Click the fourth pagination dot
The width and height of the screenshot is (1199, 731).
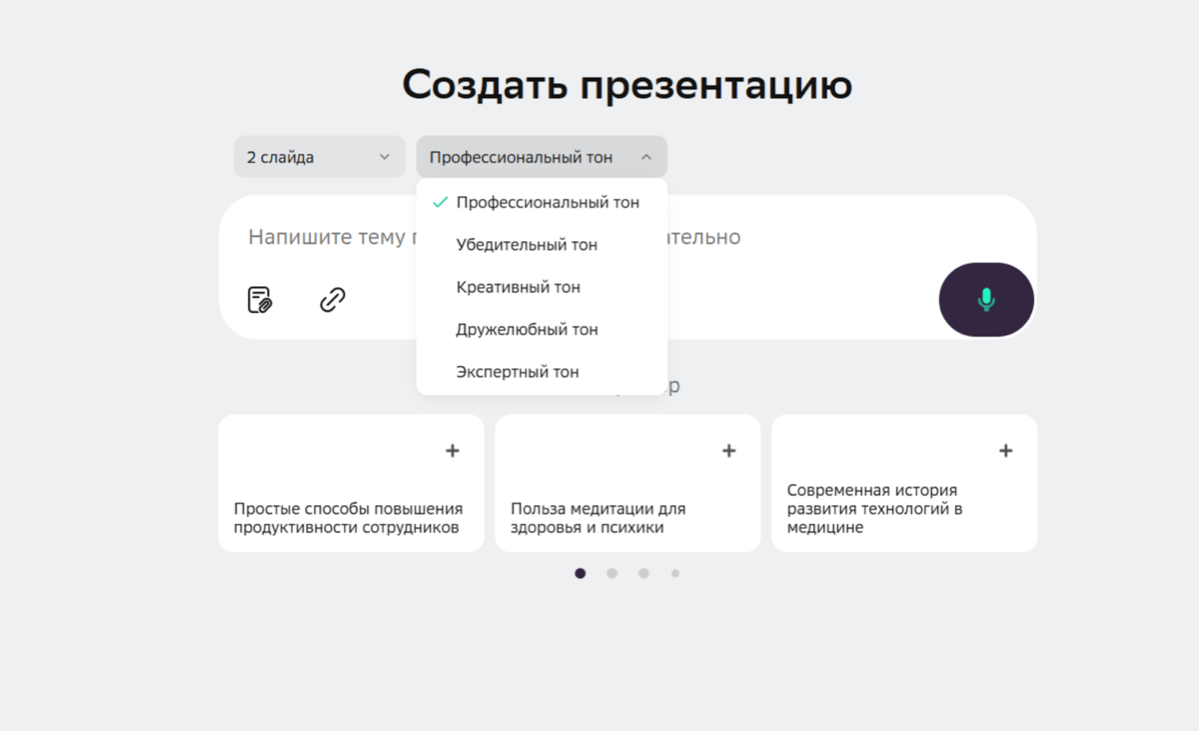tap(676, 573)
